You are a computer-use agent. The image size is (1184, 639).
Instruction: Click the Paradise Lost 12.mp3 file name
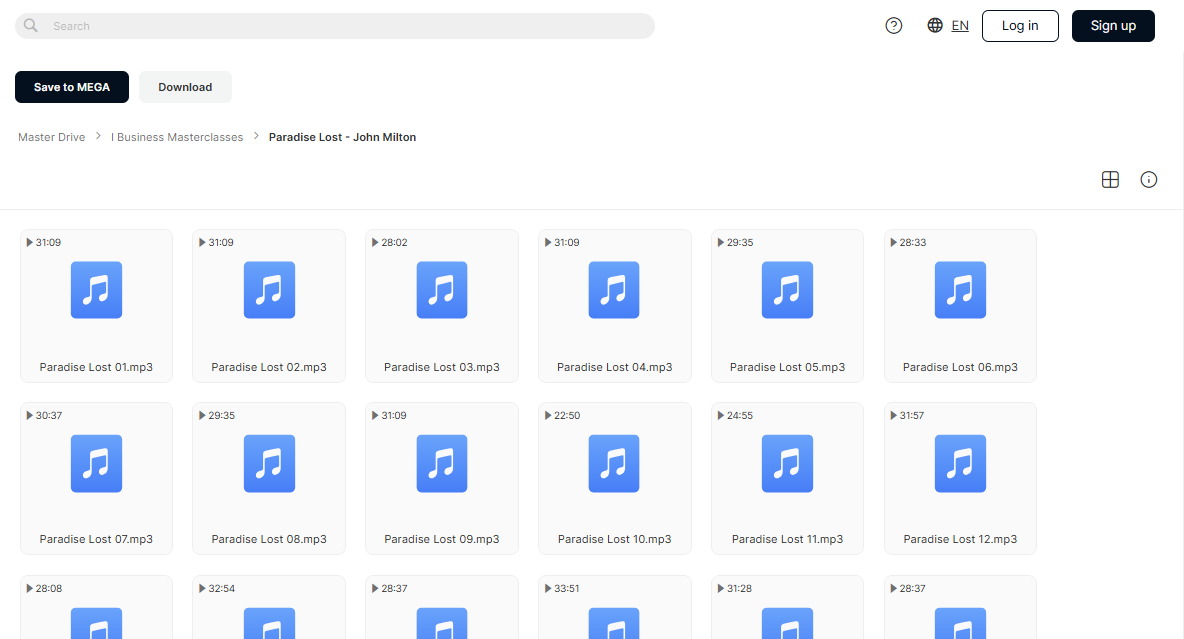click(x=960, y=539)
